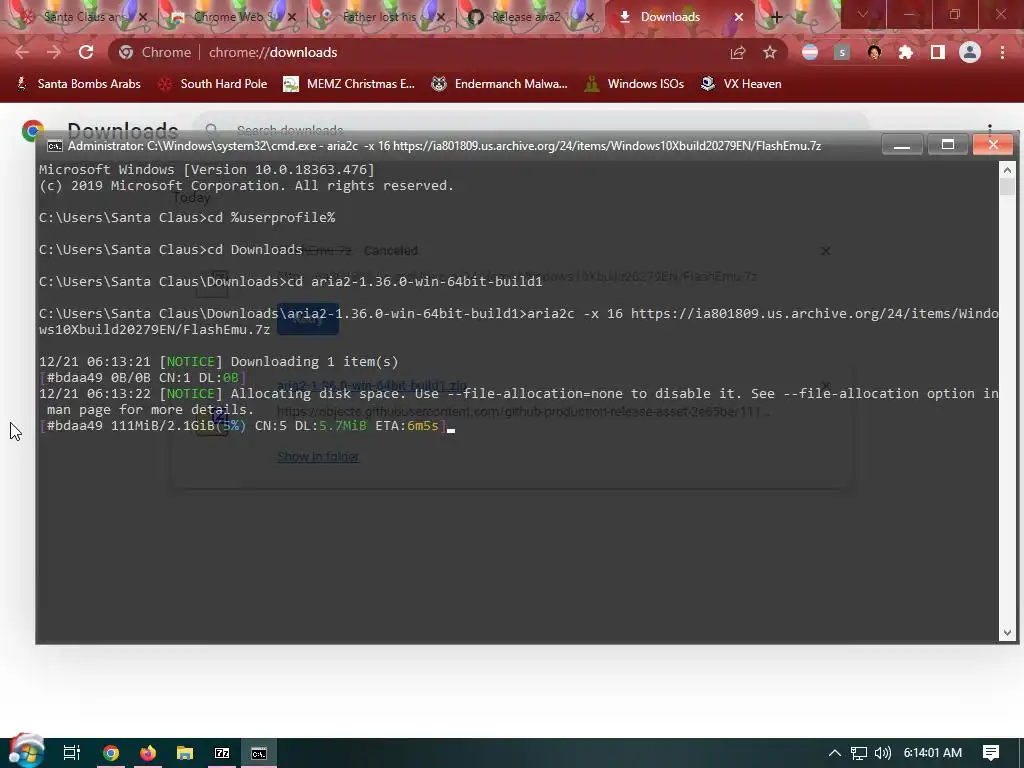Select the cmd taskbar icon

(259, 753)
